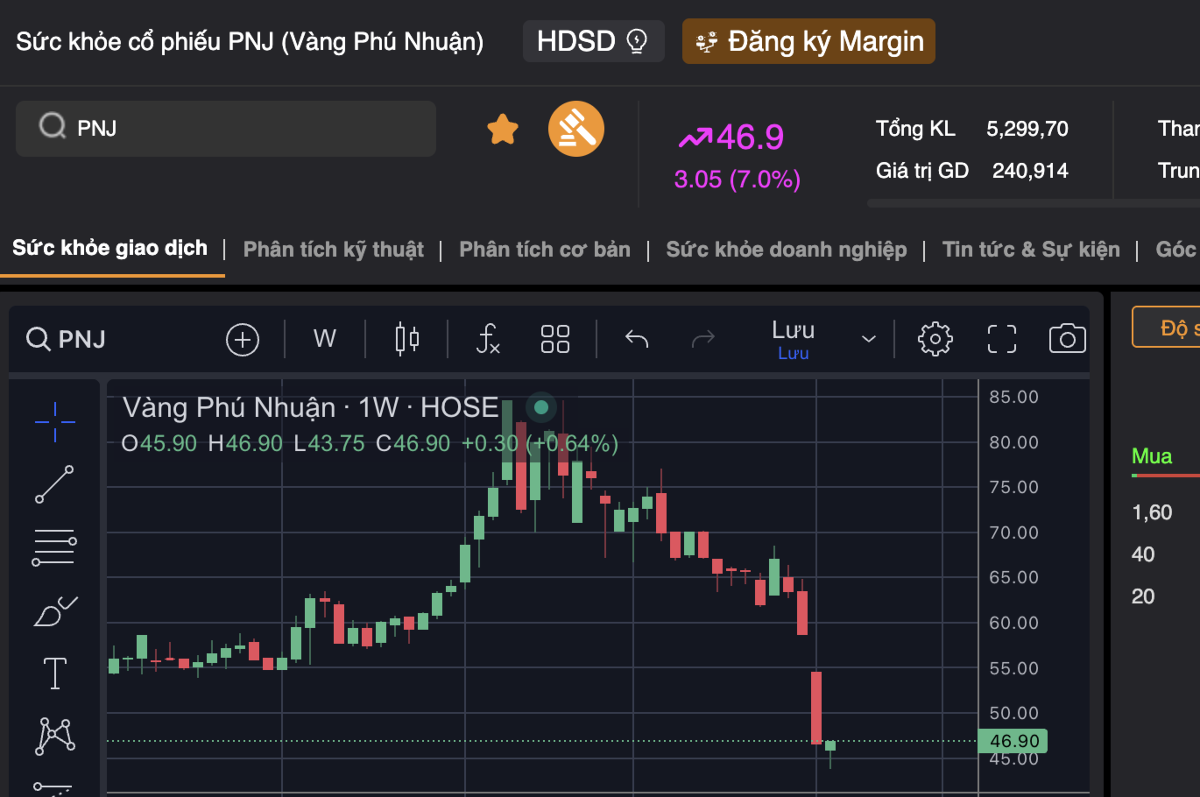This screenshot has height=797, width=1200.
Task: Click the add/compare symbol plus icon
Action: pos(242,340)
